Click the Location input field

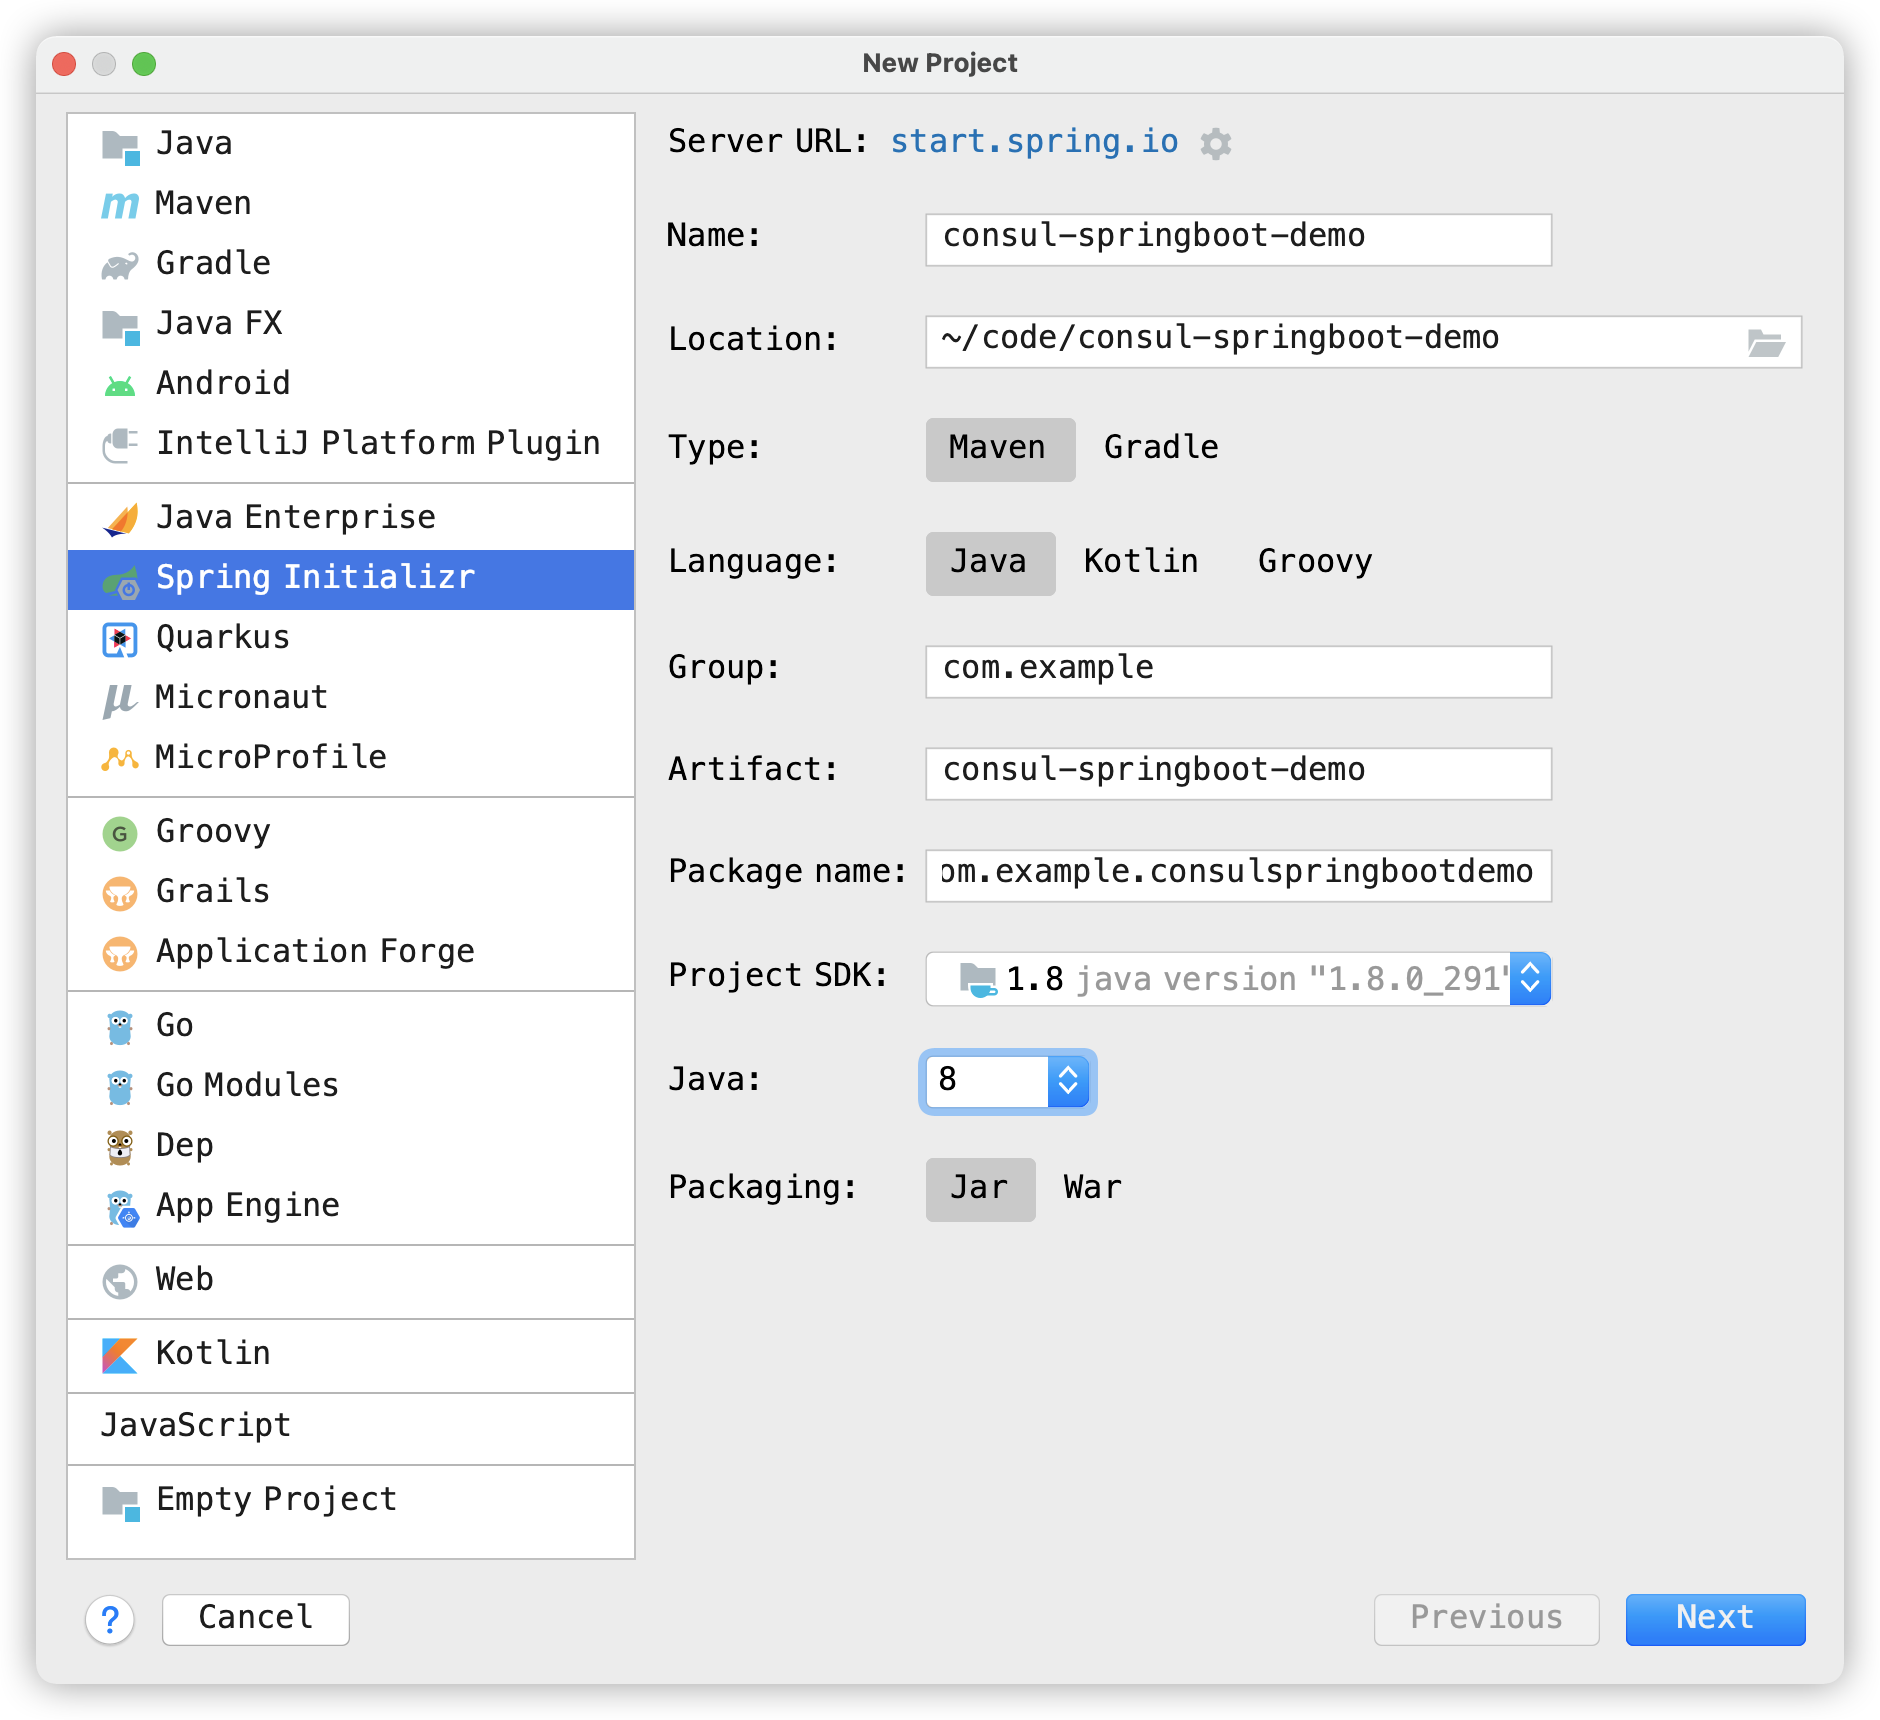tap(1363, 342)
